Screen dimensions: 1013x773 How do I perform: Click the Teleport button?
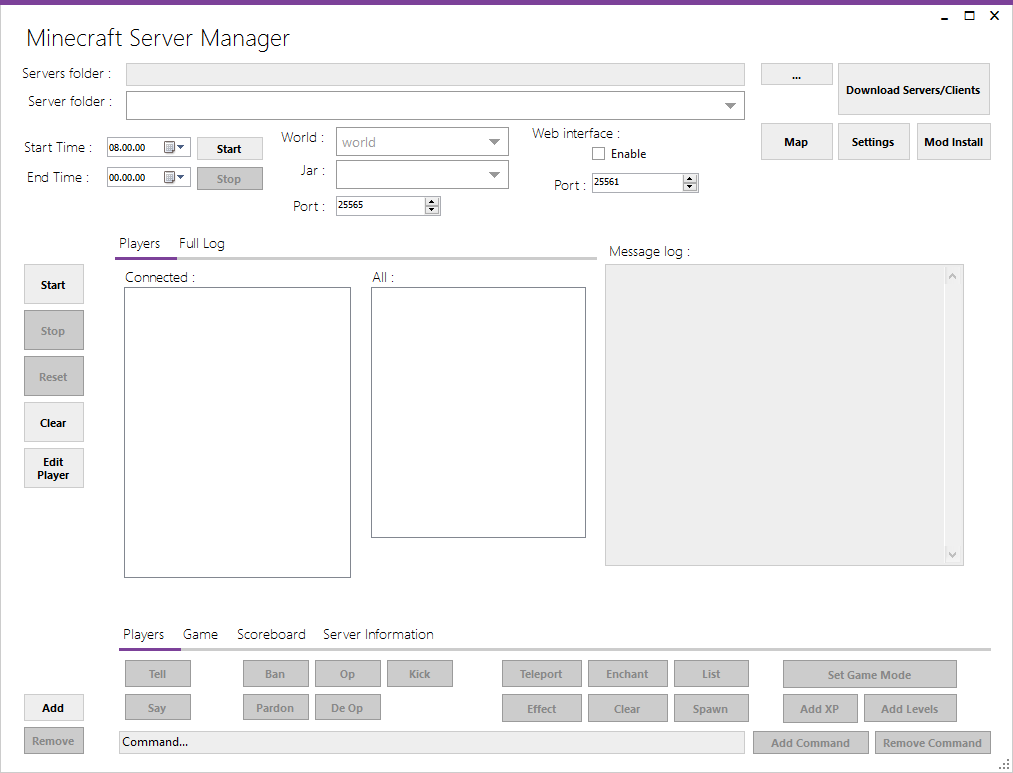pyautogui.click(x=542, y=674)
